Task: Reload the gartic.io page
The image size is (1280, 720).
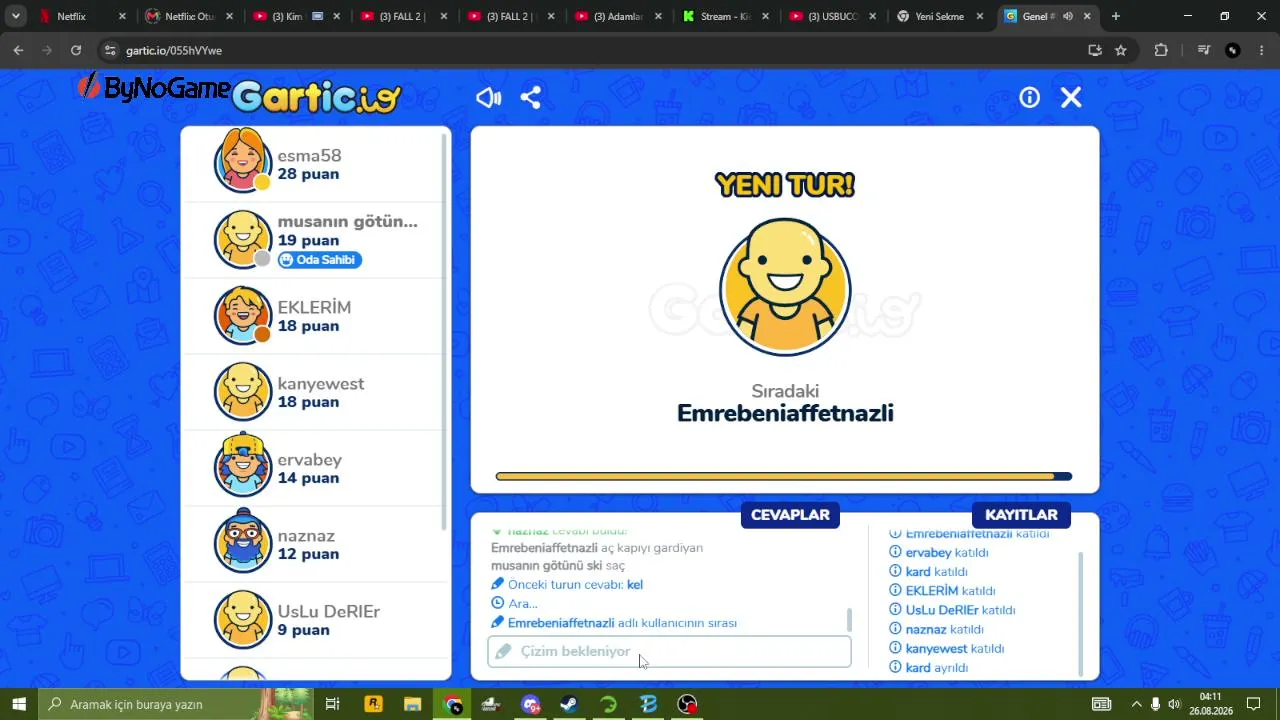Action: click(75, 50)
